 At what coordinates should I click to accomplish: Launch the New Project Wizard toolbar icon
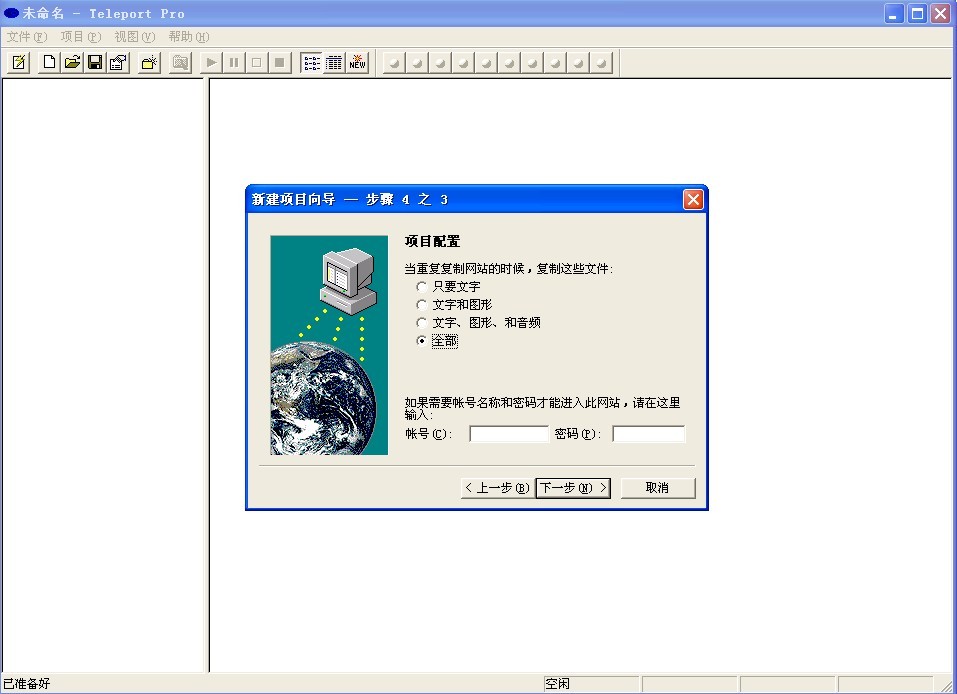pos(19,62)
